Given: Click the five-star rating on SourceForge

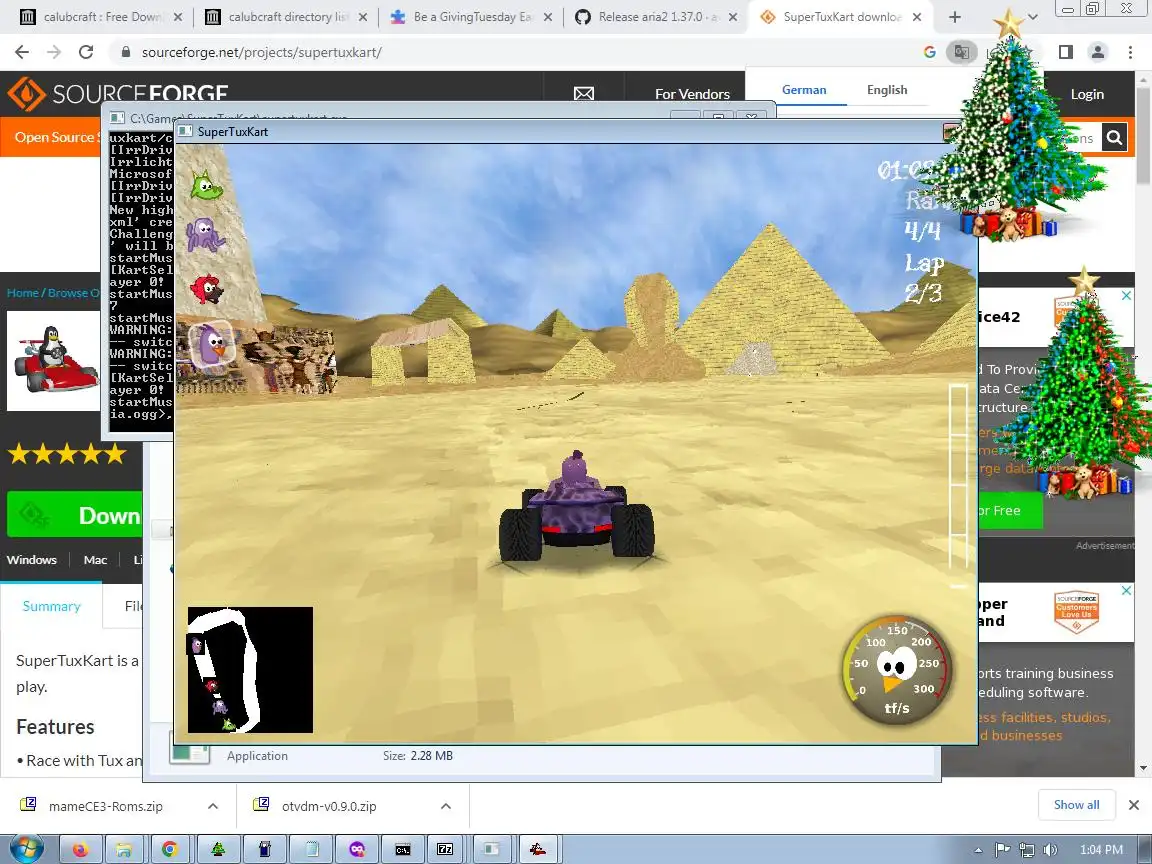Looking at the screenshot, I should [x=67, y=454].
